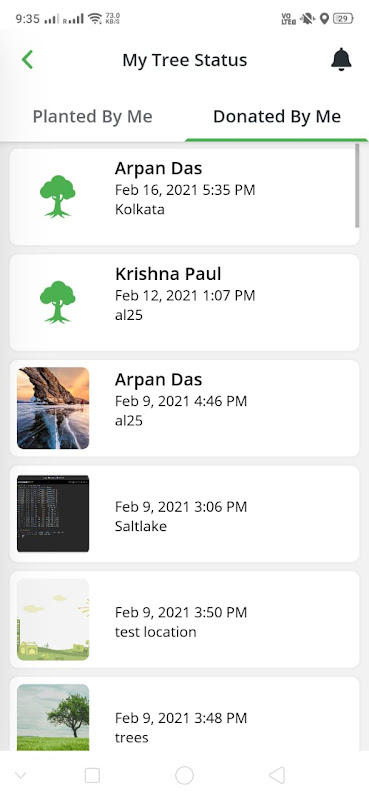This screenshot has height=800, width=369.
Task: Select Donated By Me tab
Action: [277, 116]
